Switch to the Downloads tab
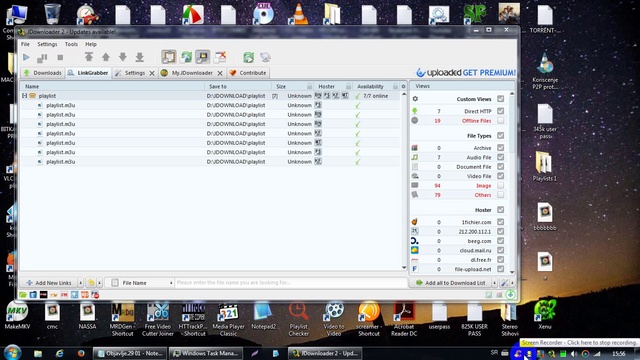 pyautogui.click(x=42, y=73)
